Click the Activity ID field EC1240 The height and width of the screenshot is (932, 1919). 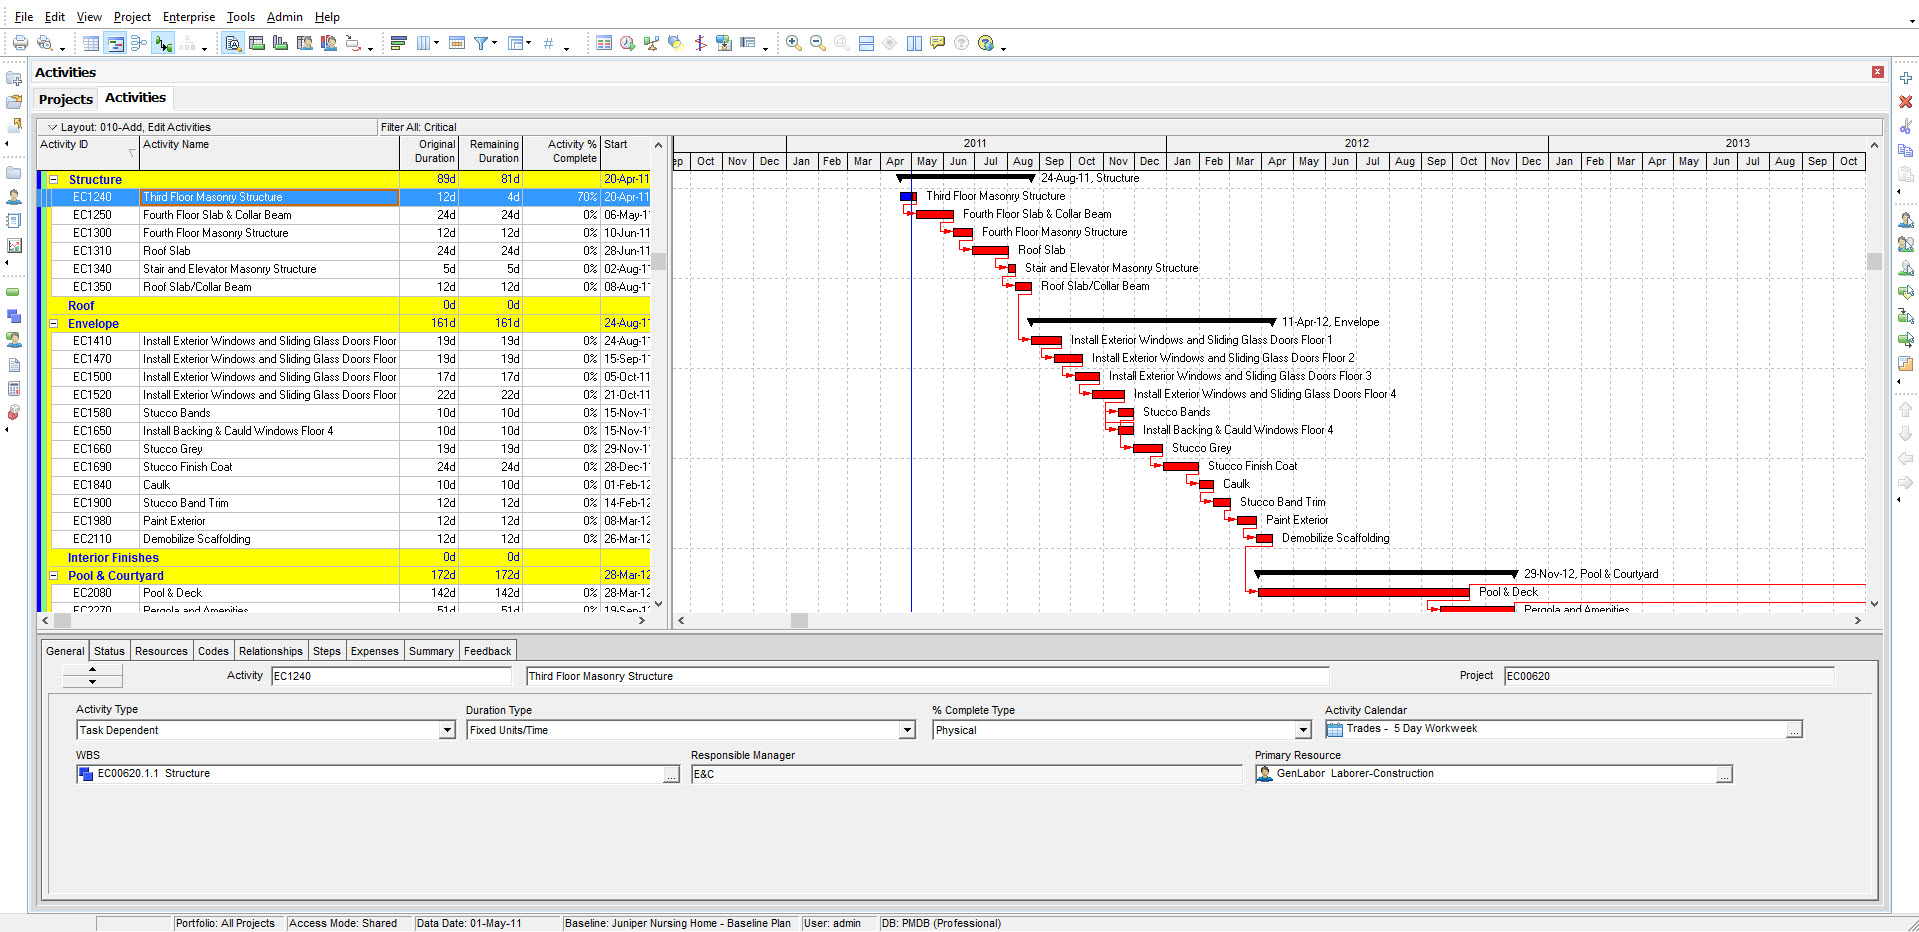[x=391, y=676]
